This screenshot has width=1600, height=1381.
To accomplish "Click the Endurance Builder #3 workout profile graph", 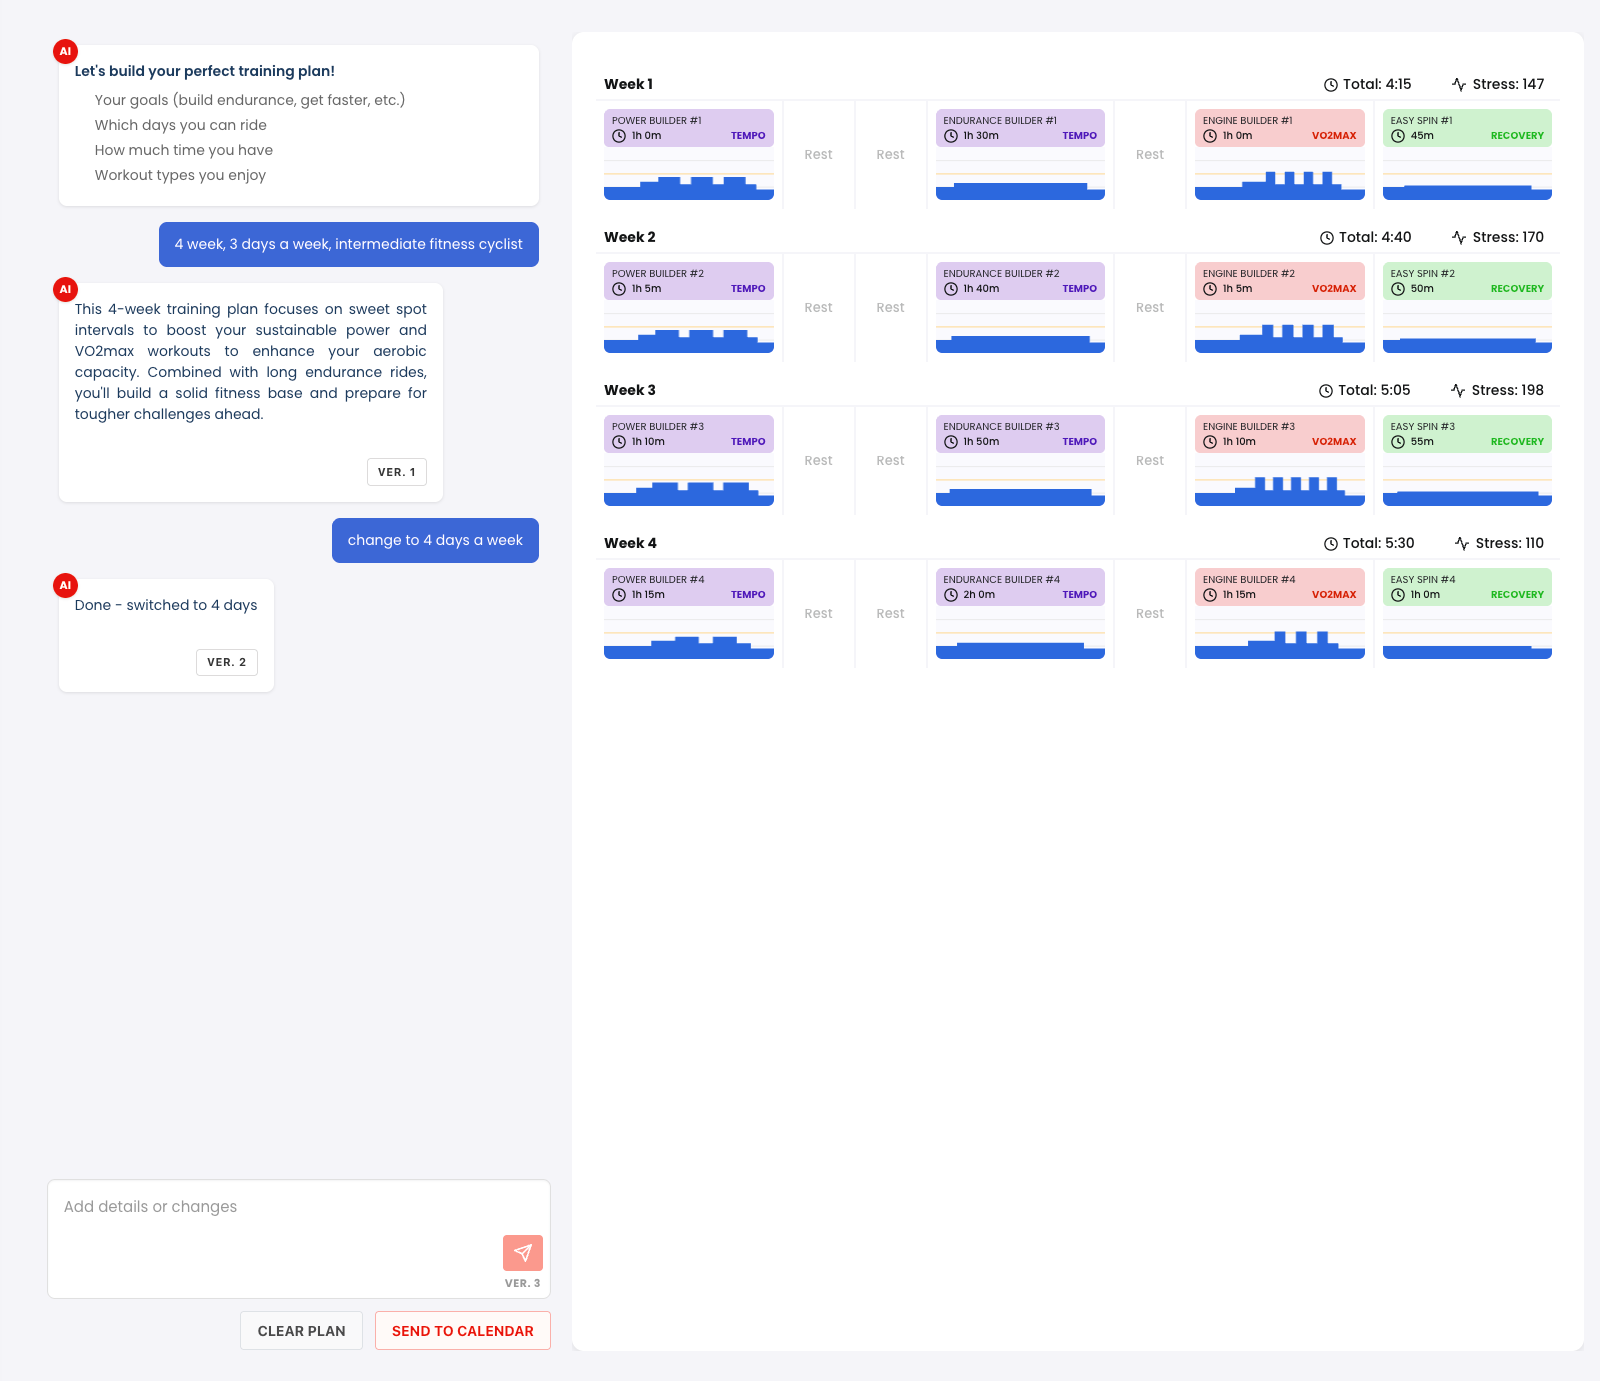I will 1019,487.
